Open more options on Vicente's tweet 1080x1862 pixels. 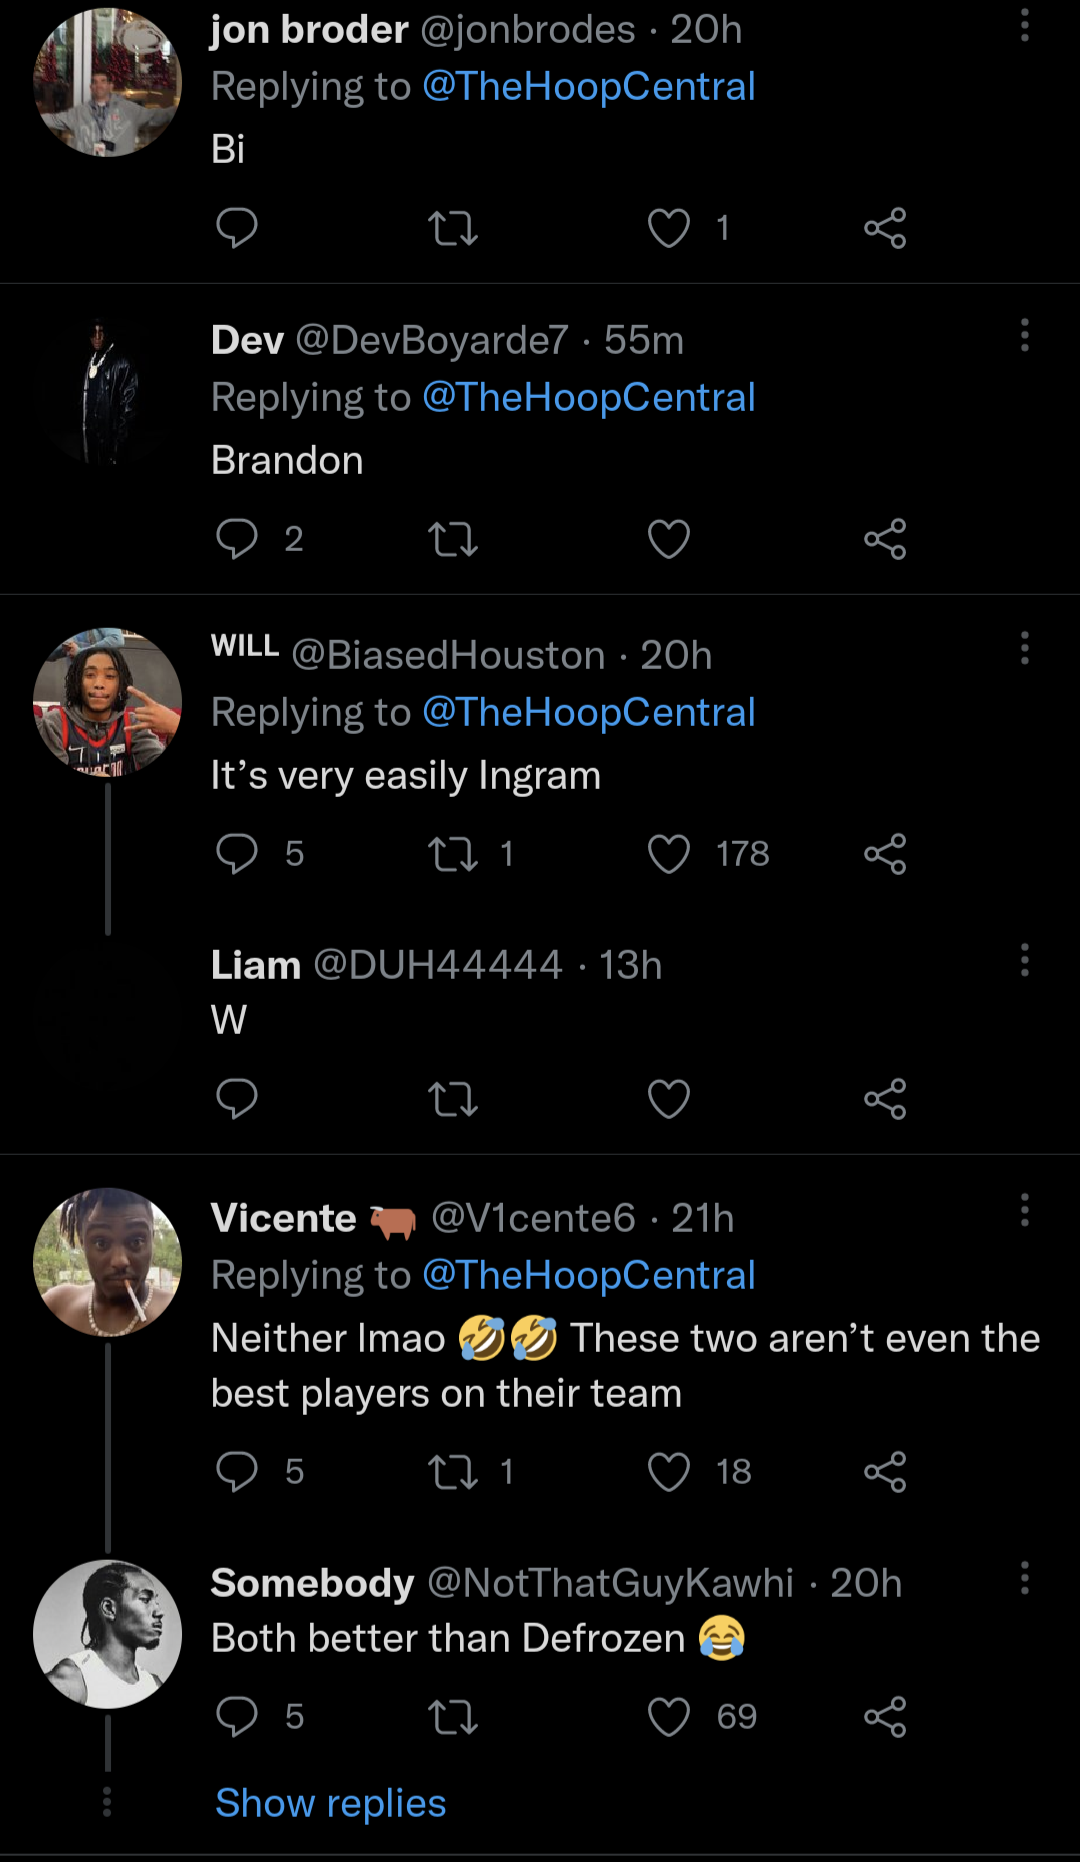click(1024, 1210)
